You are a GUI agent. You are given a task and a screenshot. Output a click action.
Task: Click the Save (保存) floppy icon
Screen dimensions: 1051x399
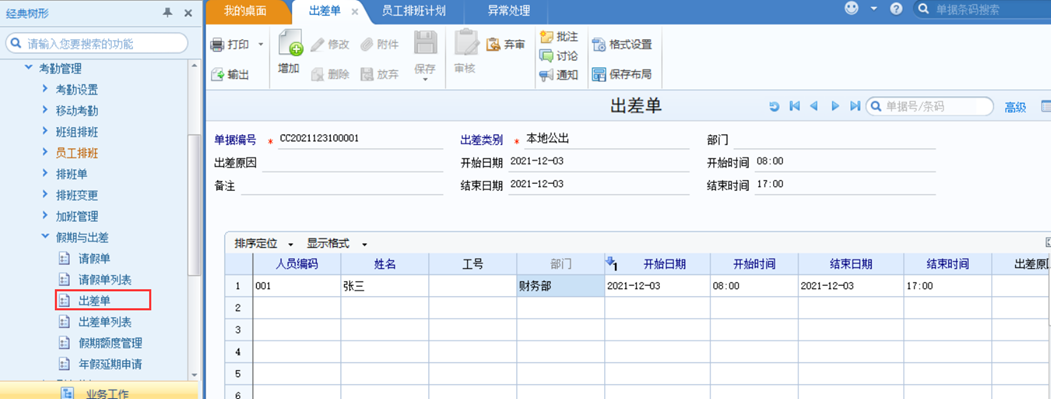coord(425,43)
